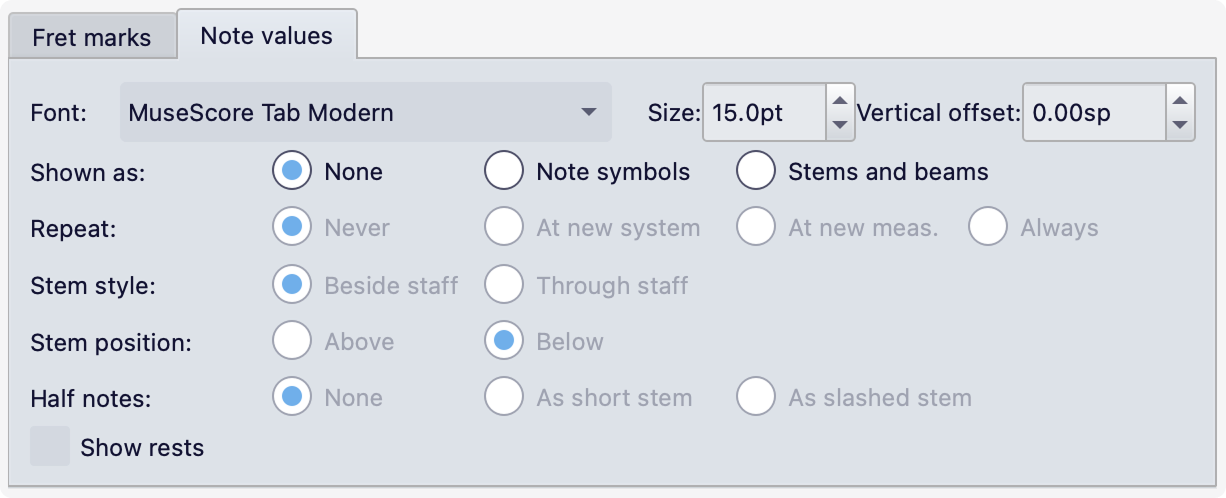Click the Size value field
This screenshot has height=498, width=1226.
point(764,112)
